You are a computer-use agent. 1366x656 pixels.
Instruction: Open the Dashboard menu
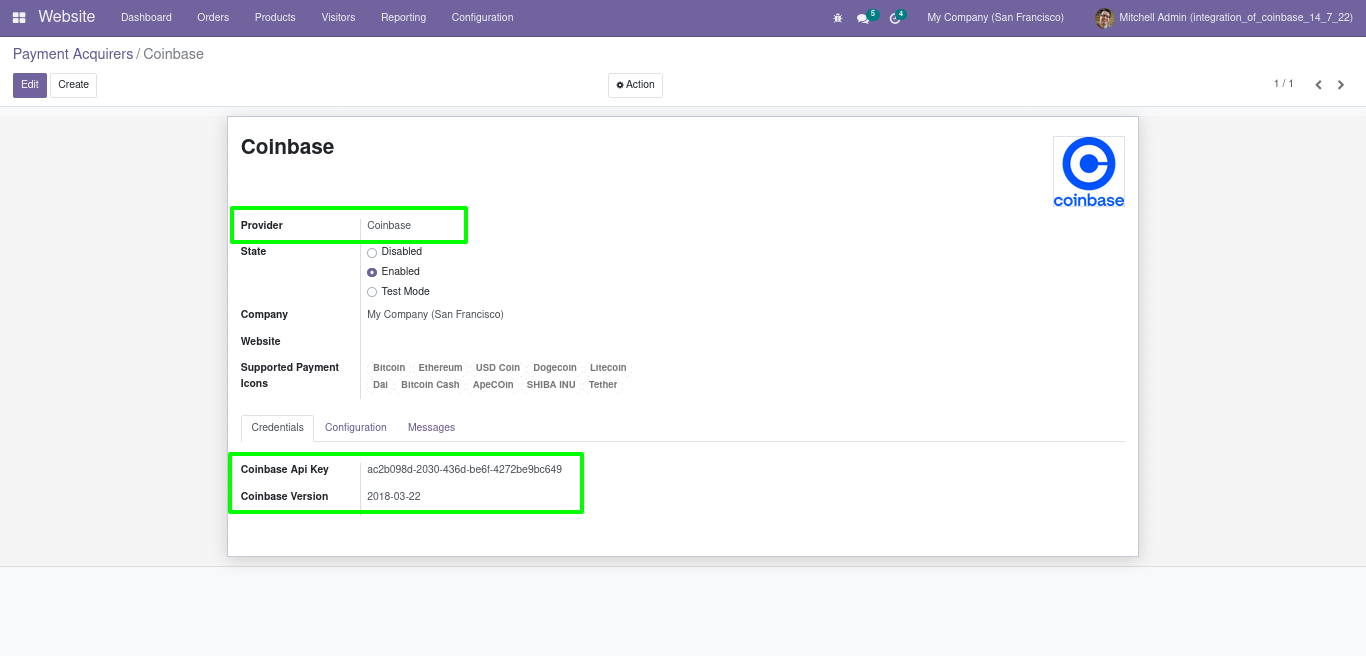click(146, 18)
